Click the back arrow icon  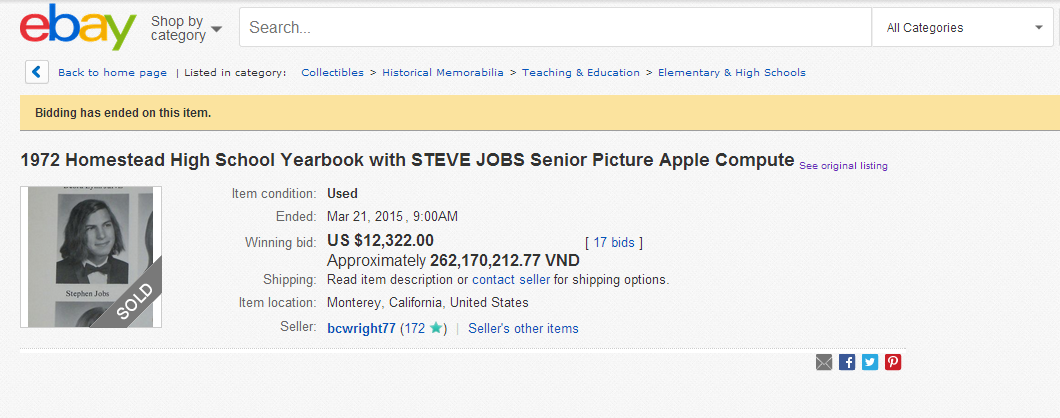(36, 72)
